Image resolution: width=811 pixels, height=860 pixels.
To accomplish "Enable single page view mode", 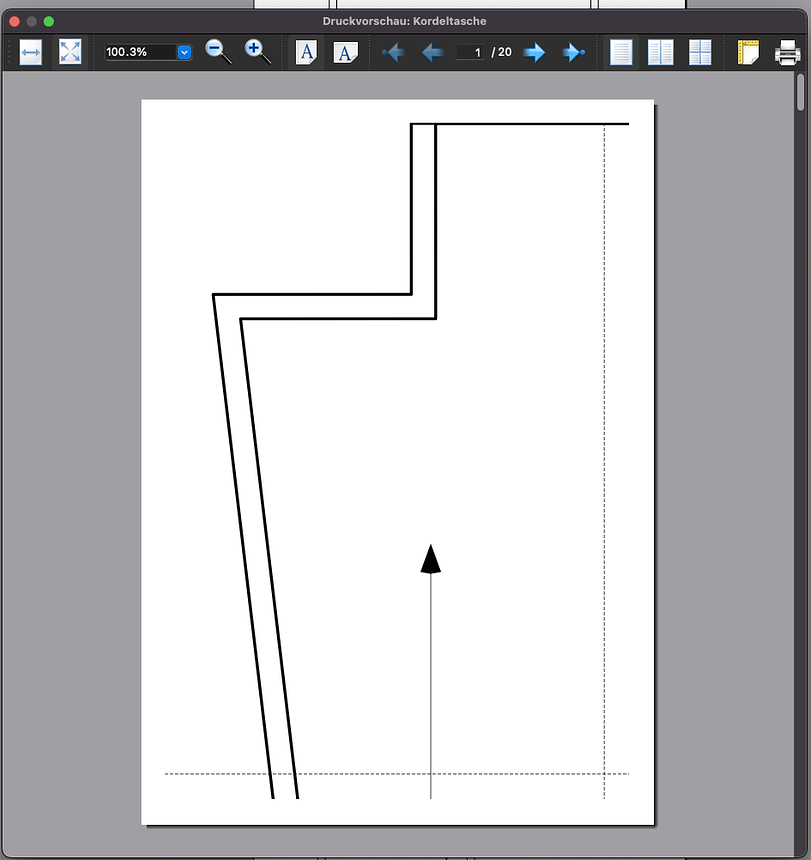I will [x=621, y=52].
